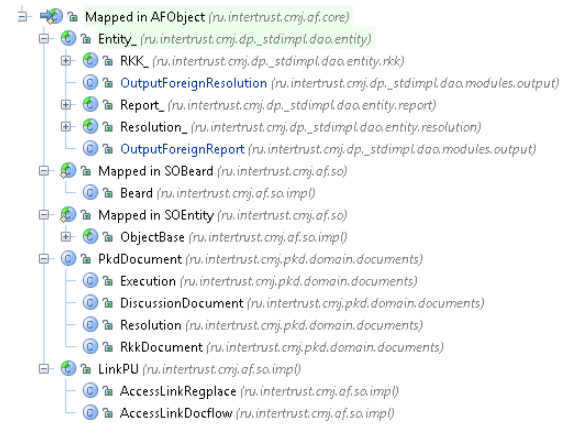The height and width of the screenshot is (434, 580).
Task: Collapse the PkdDocument node
Action: 44,259
